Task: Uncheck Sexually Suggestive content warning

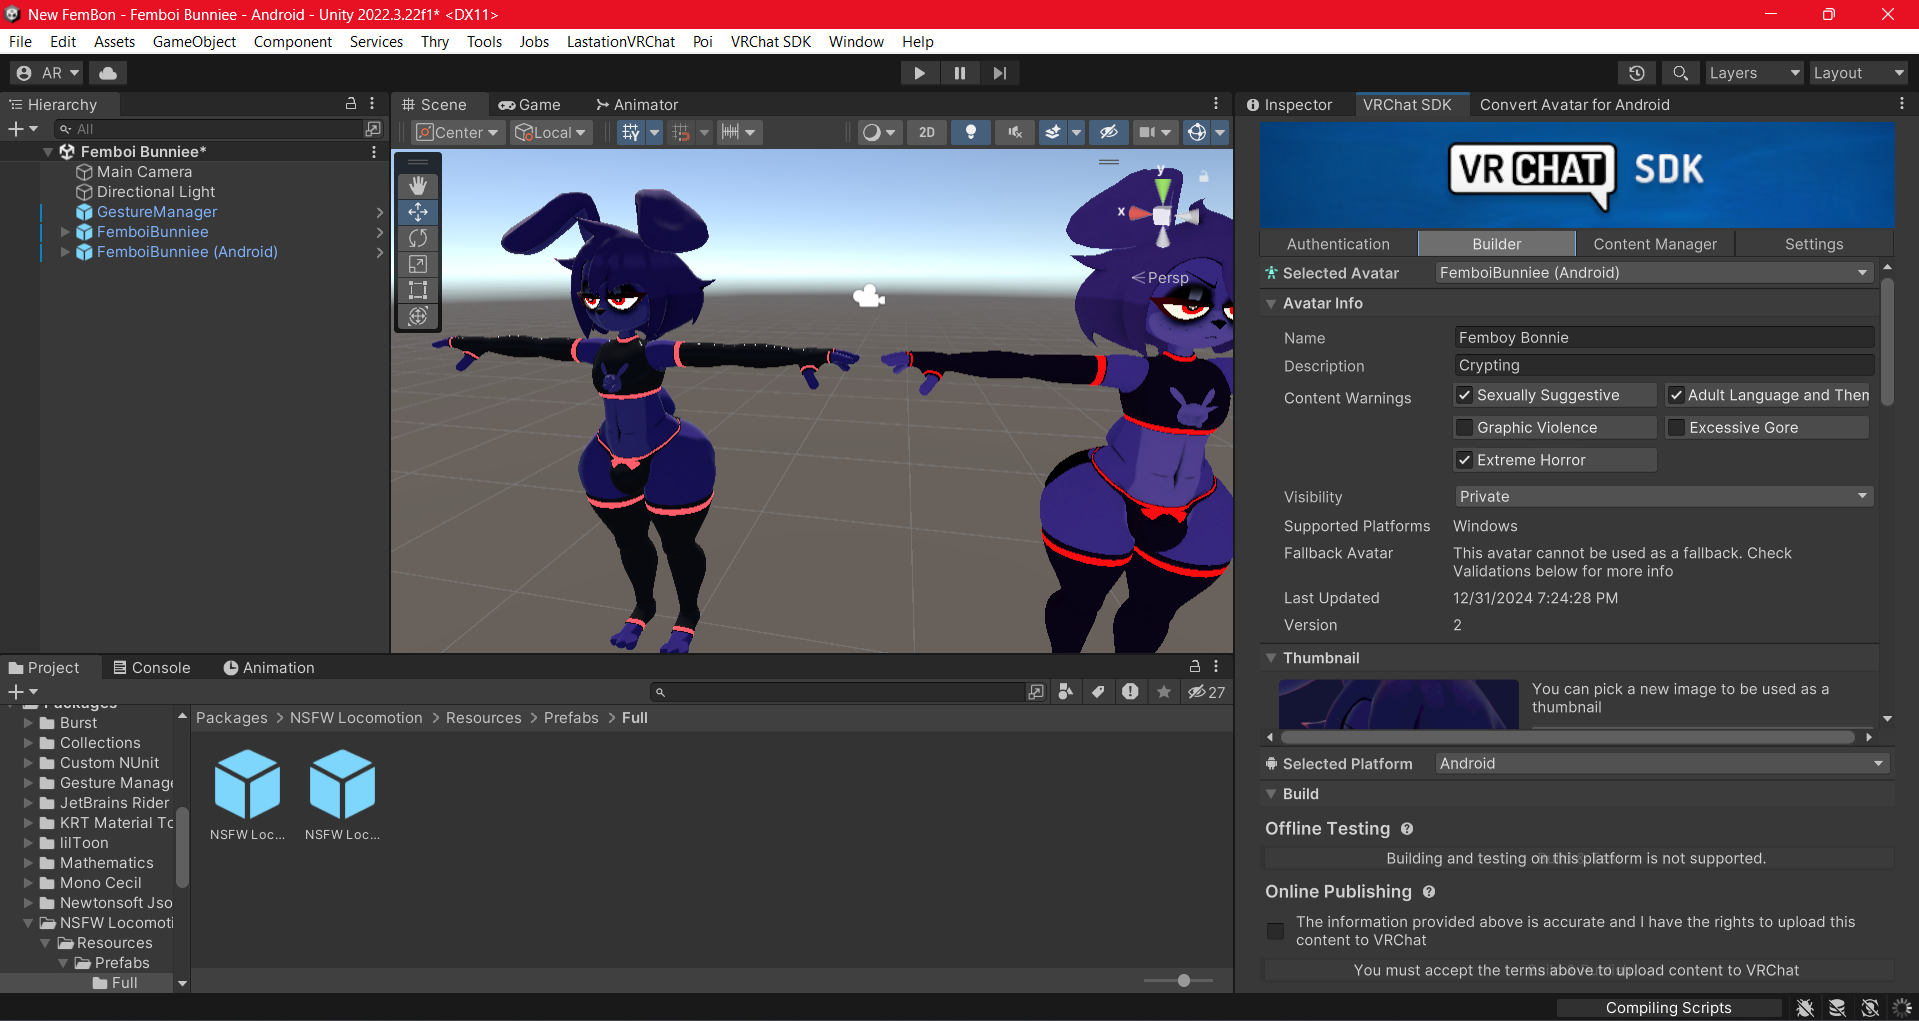Action: [1464, 395]
